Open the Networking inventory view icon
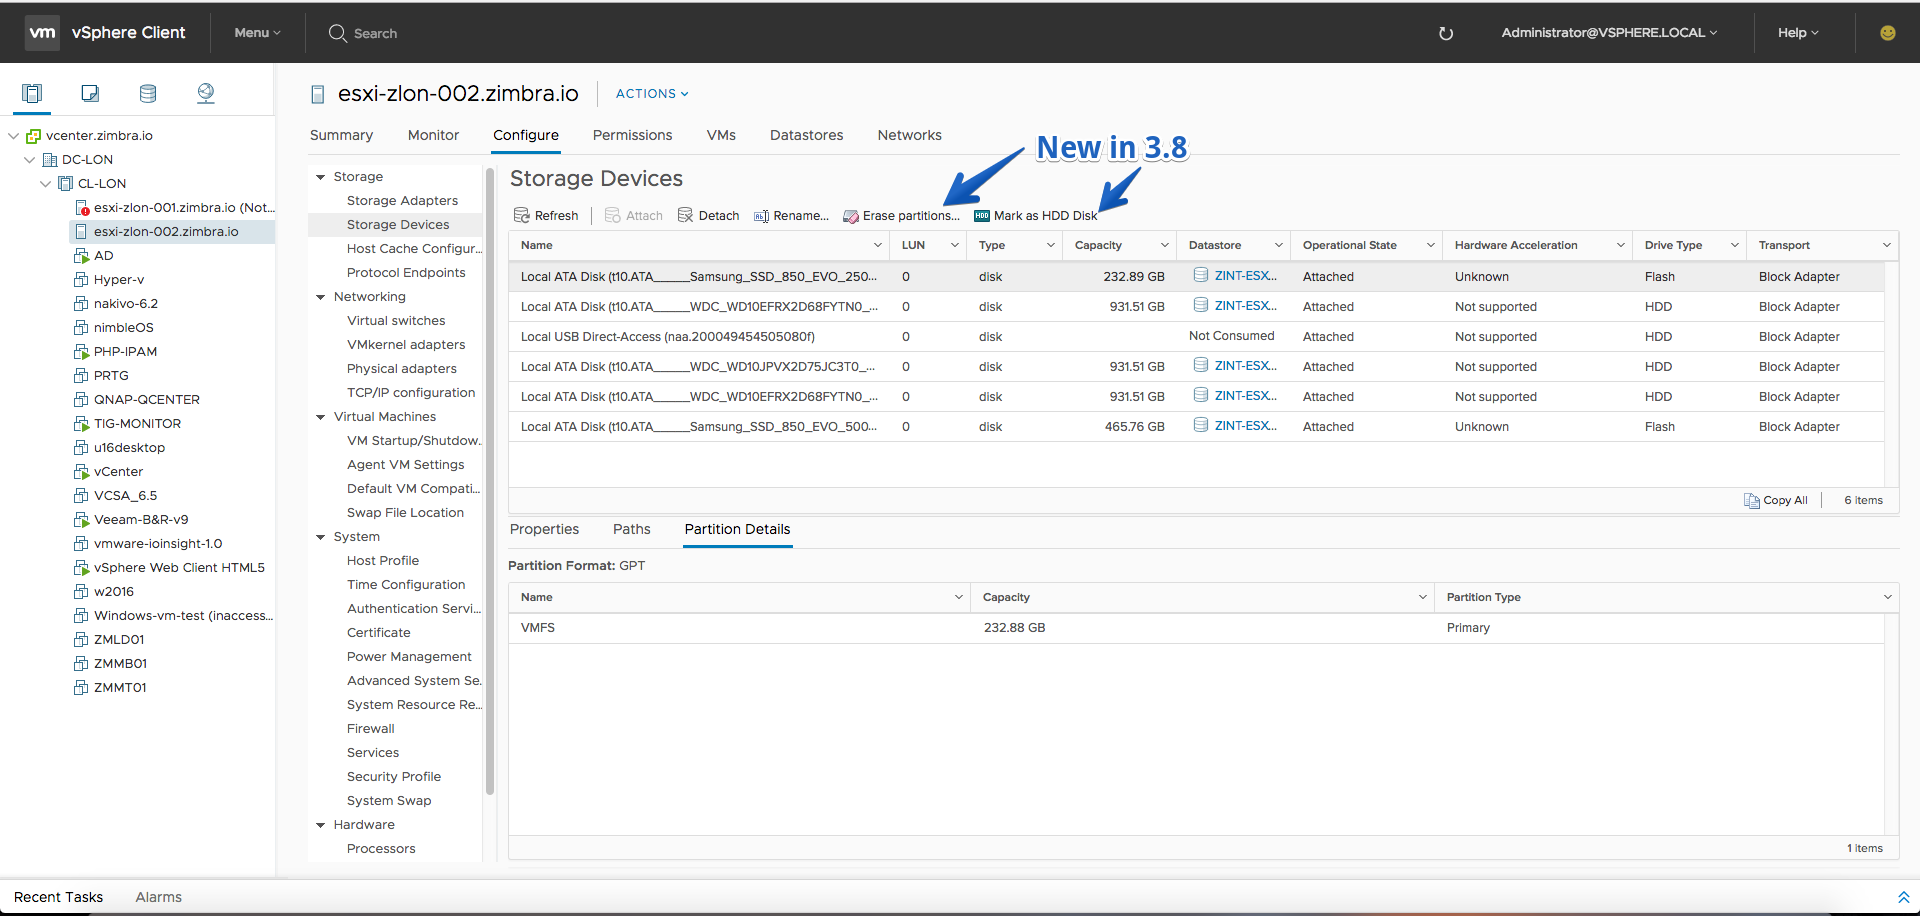The image size is (1920, 916). [206, 93]
